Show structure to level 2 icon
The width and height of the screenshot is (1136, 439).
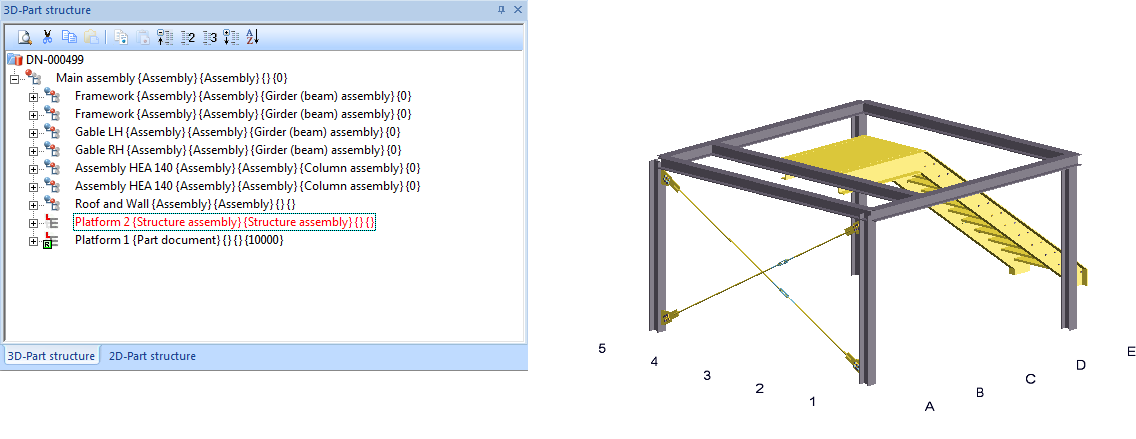188,38
